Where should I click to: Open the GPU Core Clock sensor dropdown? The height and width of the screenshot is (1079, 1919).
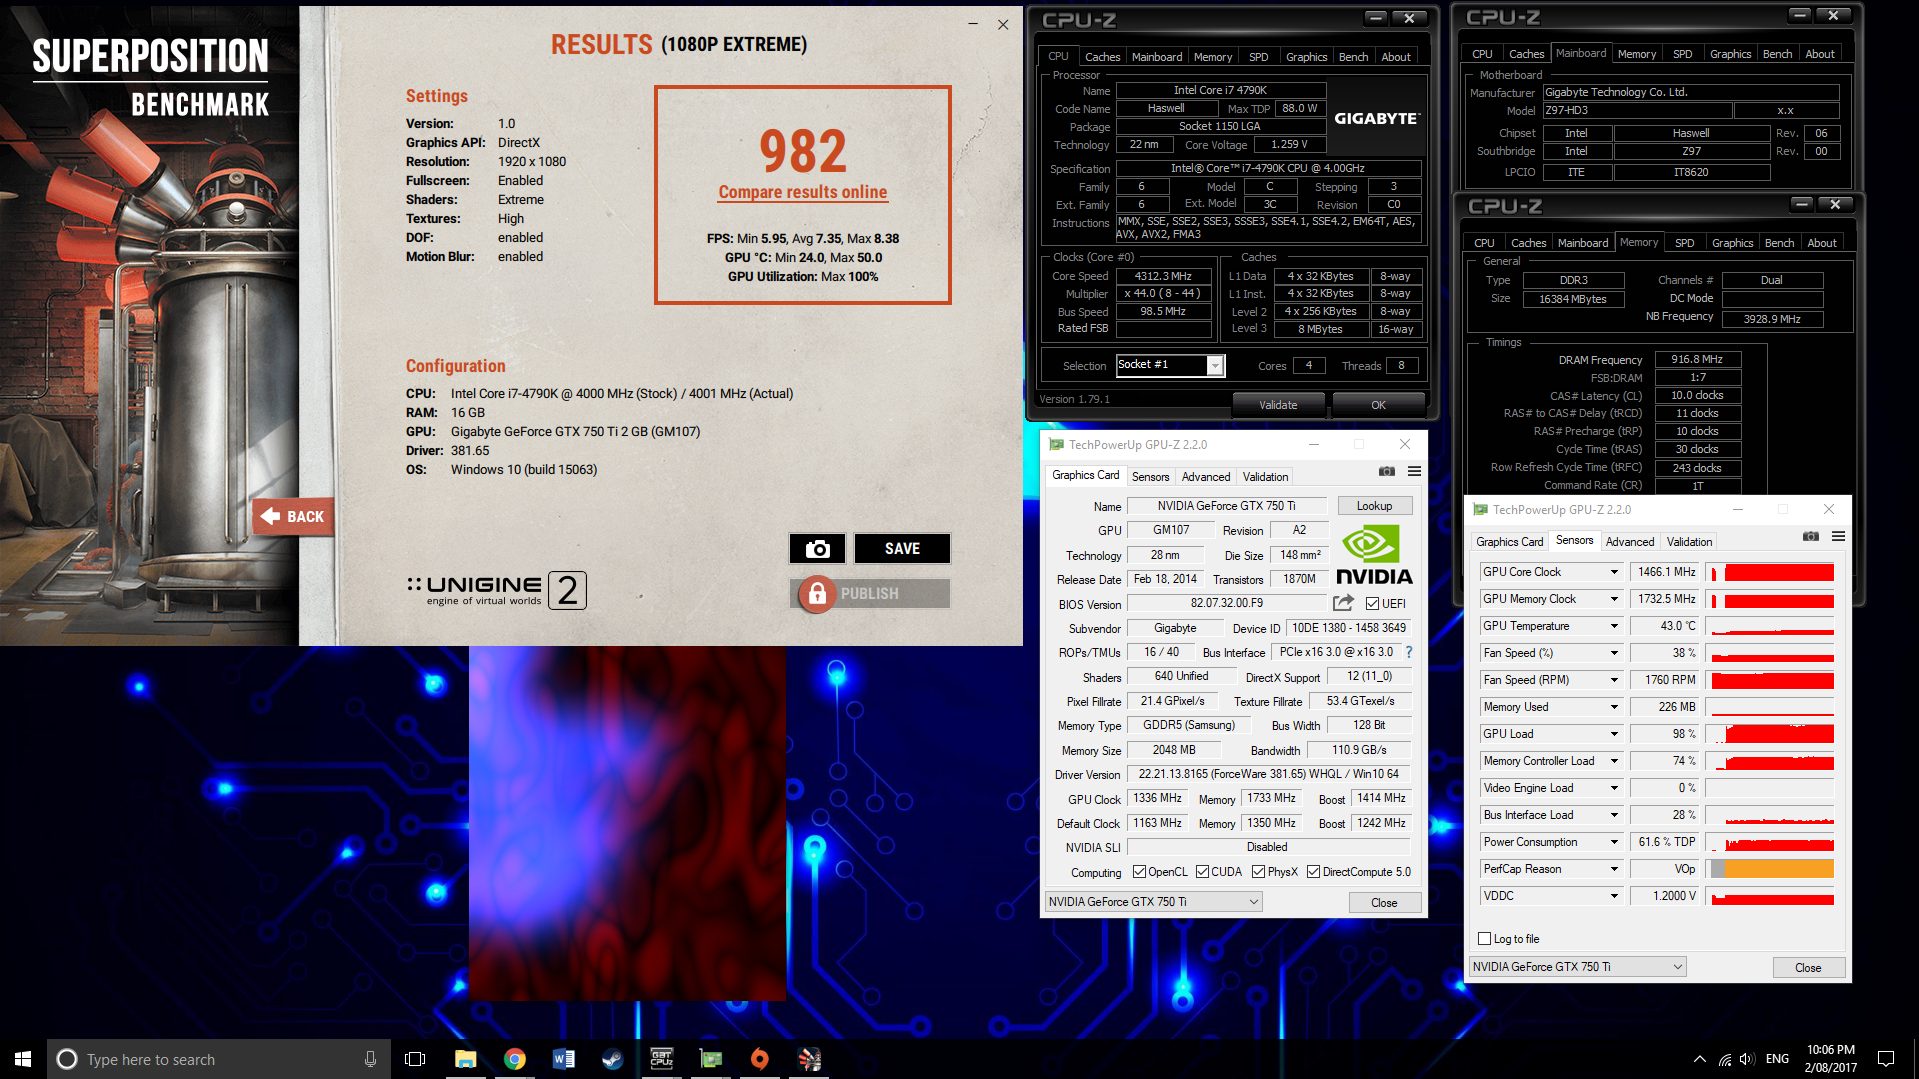[1613, 572]
